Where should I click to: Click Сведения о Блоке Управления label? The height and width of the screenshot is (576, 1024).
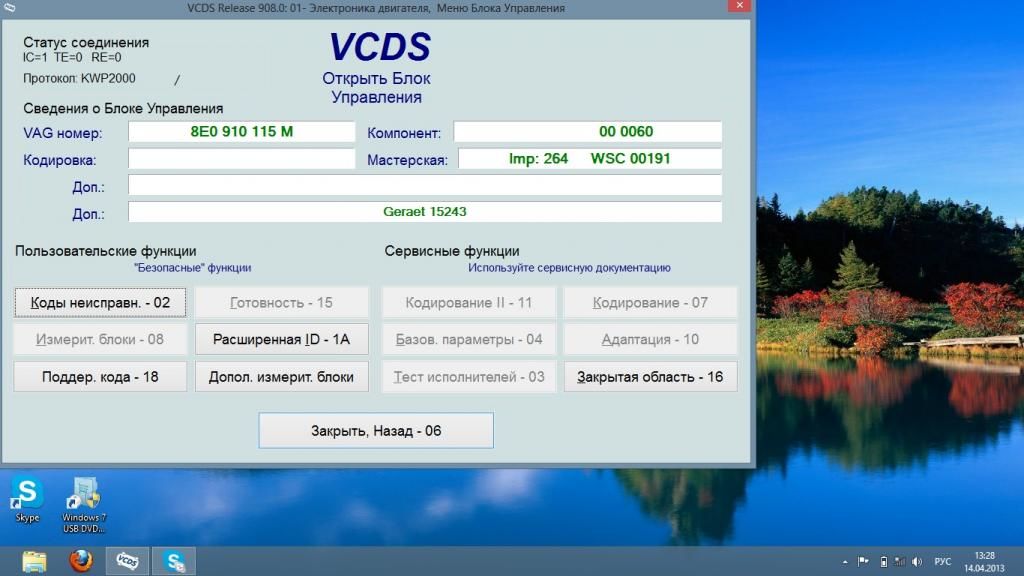[123, 108]
